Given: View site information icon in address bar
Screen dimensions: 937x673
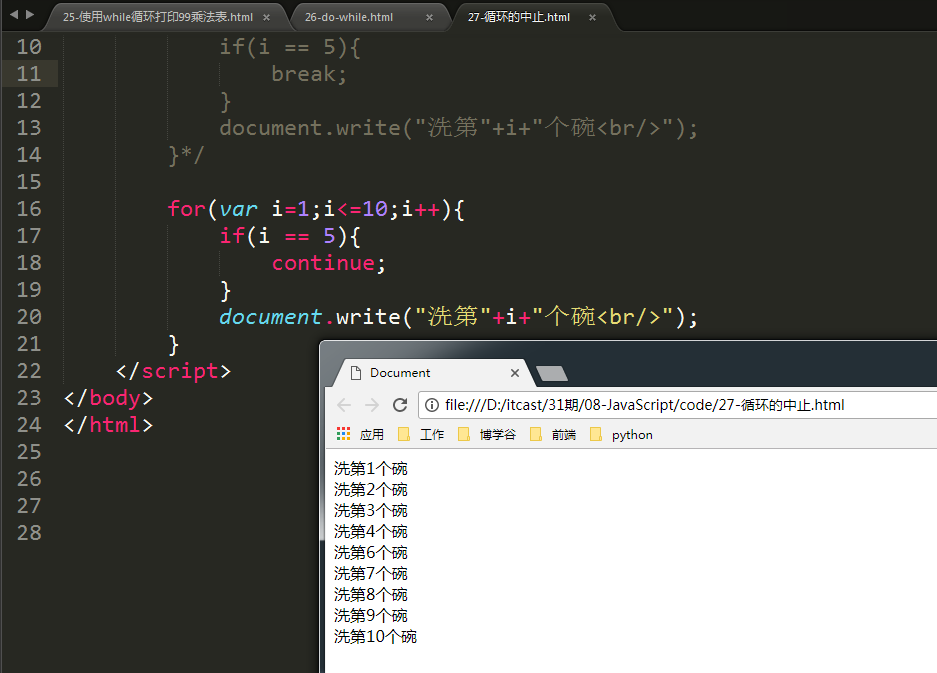Looking at the screenshot, I should (x=431, y=405).
